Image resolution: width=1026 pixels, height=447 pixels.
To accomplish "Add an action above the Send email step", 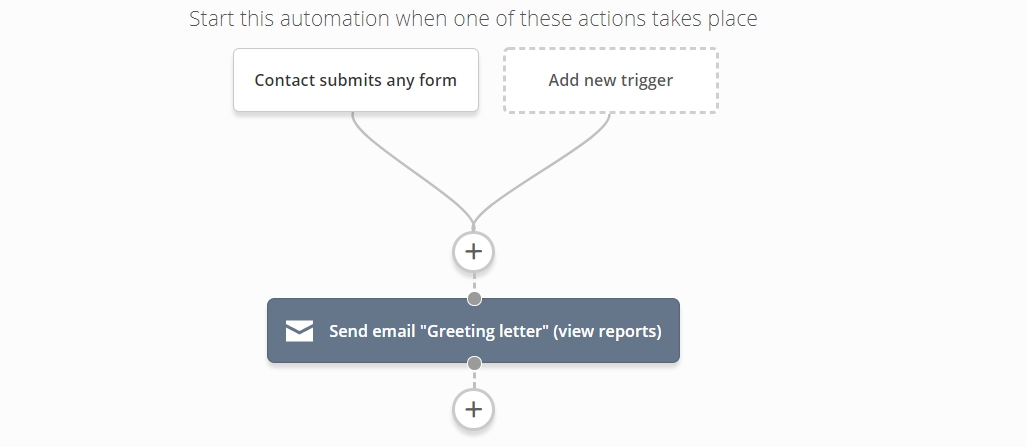I will pos(474,251).
